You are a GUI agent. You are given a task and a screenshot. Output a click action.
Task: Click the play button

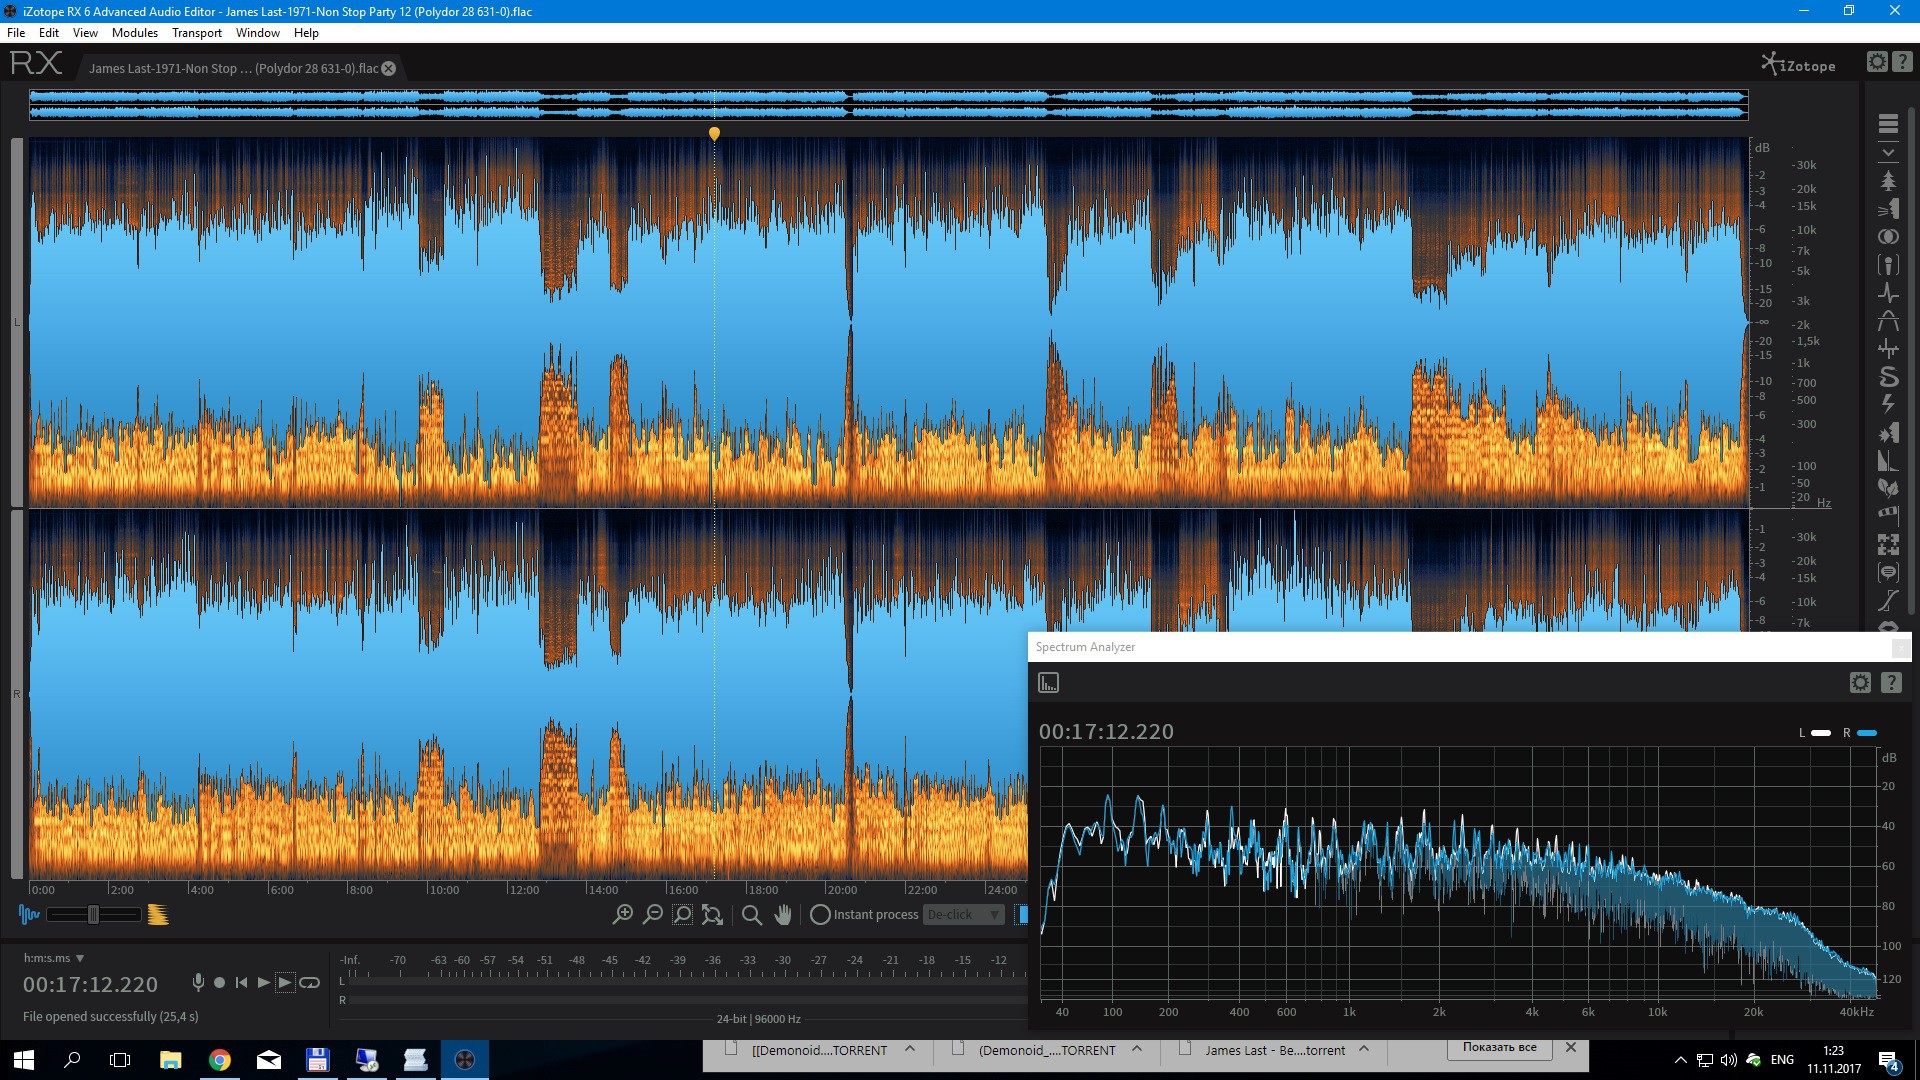pyautogui.click(x=263, y=983)
